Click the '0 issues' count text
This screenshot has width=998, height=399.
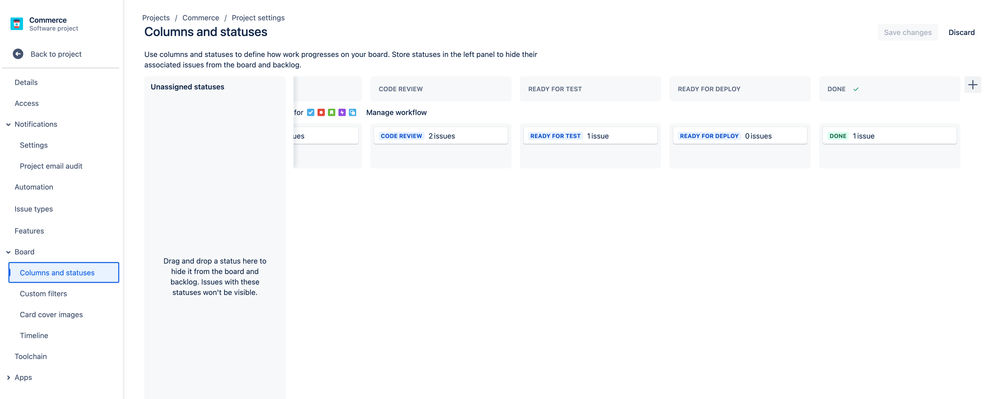(759, 136)
